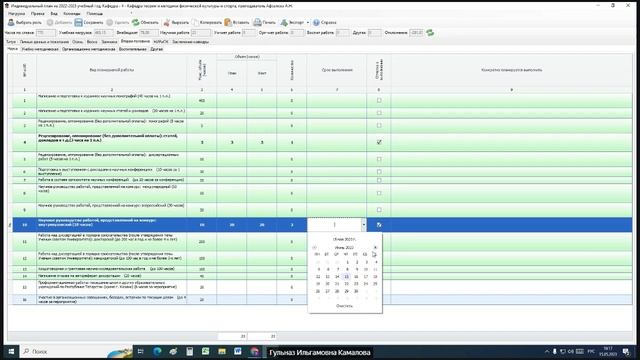The width and height of the screenshot is (640, 360).
Task: Uncheck completion checkbox in row 4
Action: point(379,142)
